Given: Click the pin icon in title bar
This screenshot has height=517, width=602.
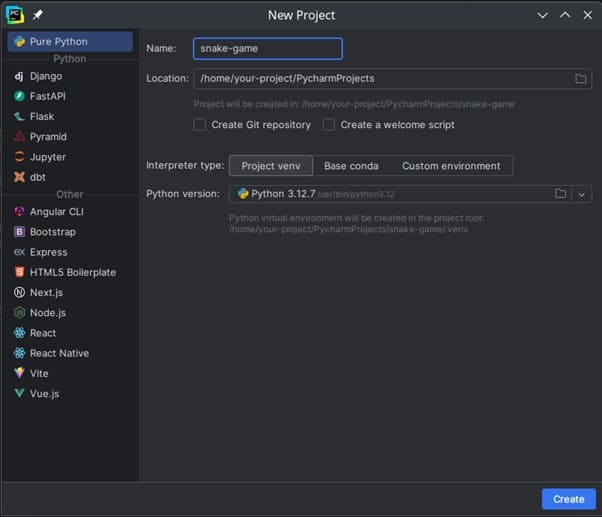Looking at the screenshot, I should point(38,15).
